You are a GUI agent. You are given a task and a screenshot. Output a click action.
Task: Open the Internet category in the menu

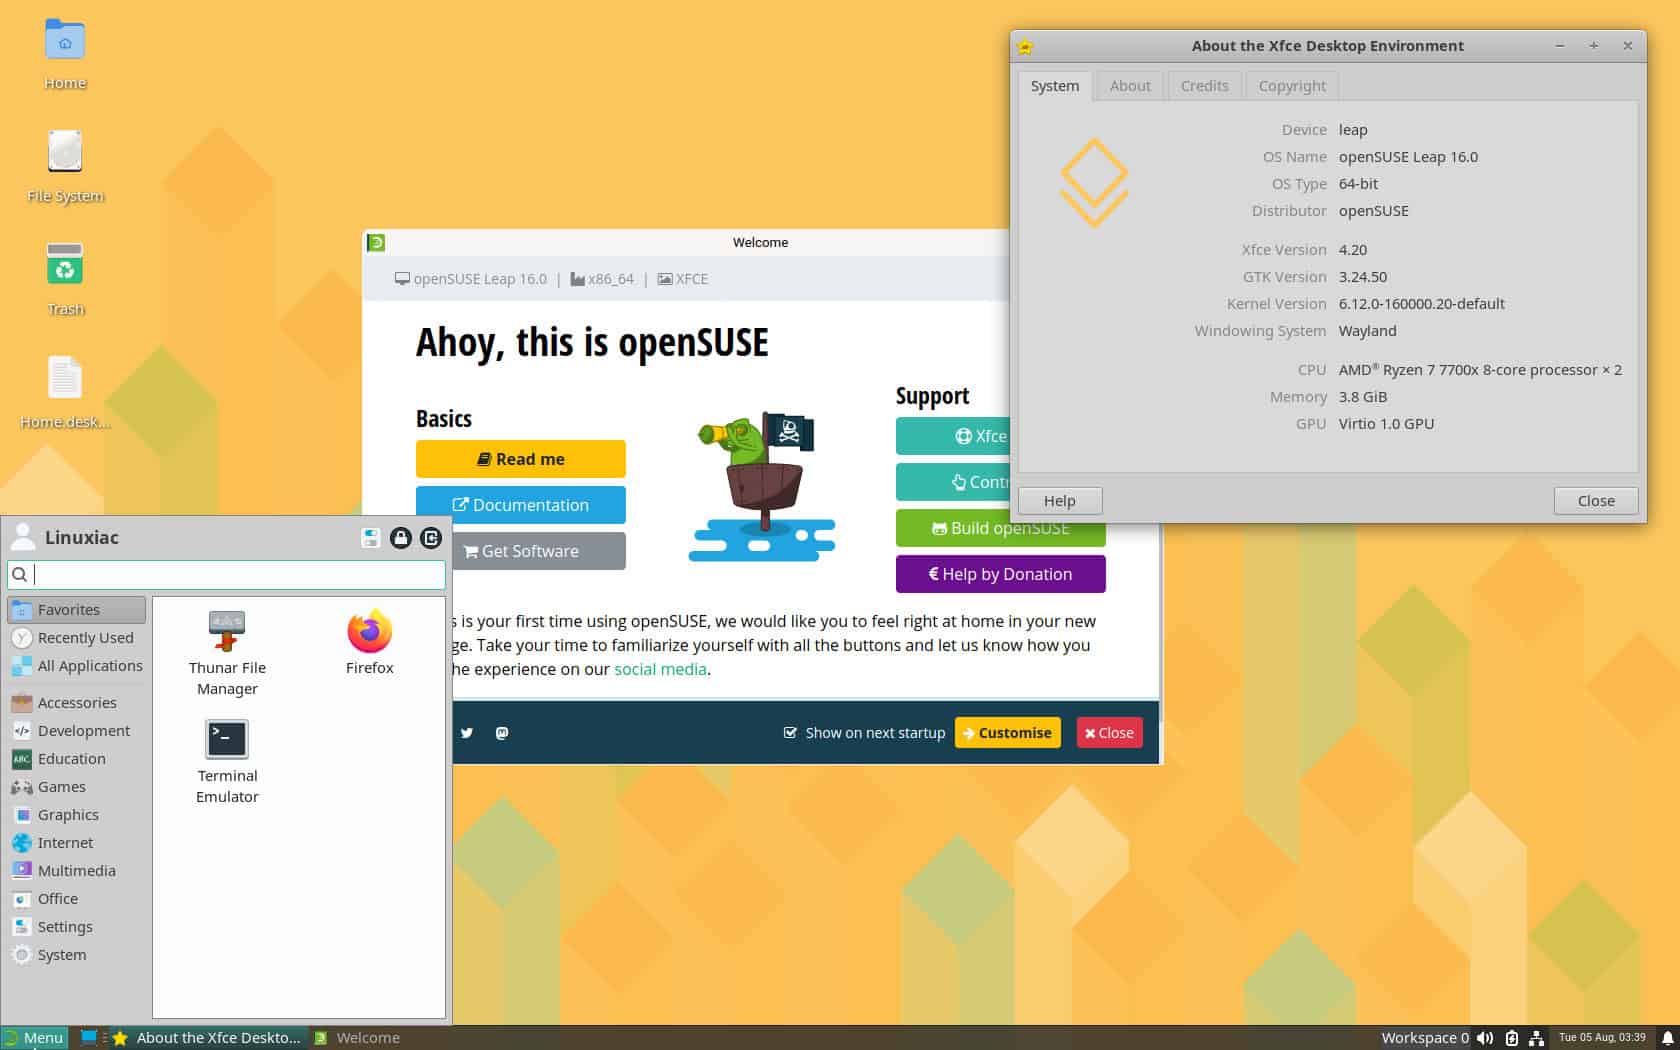coord(65,843)
